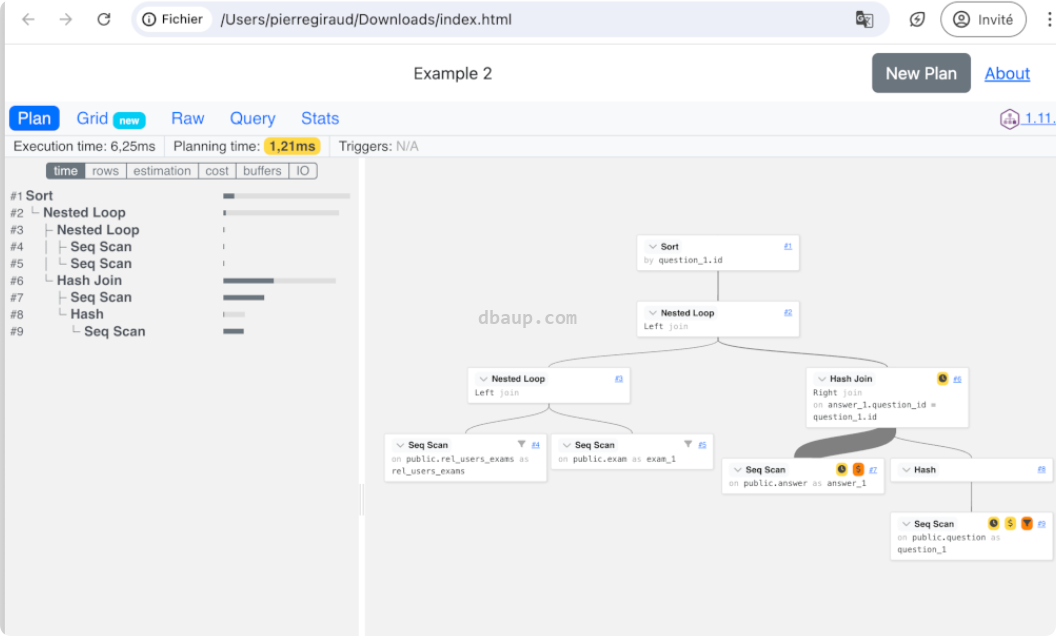Click the address bar URL field
This screenshot has width=1056, height=636.
click(510, 20)
